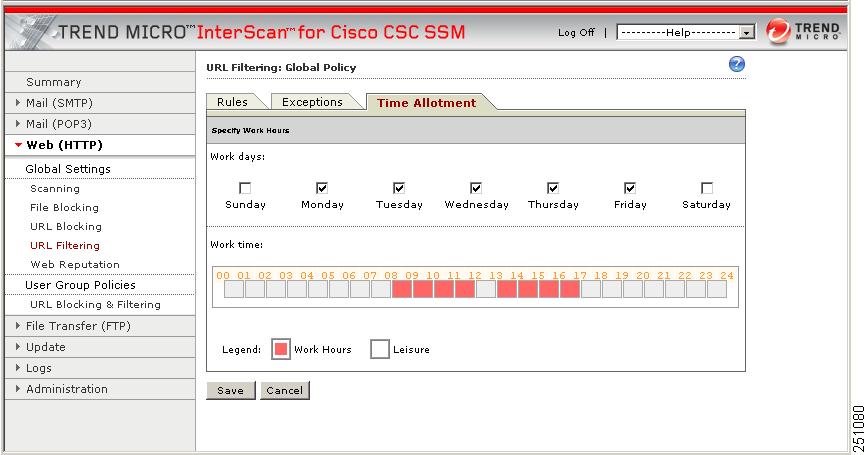Open the URL Filtering link
This screenshot has width=866, height=455.
[x=65, y=245]
